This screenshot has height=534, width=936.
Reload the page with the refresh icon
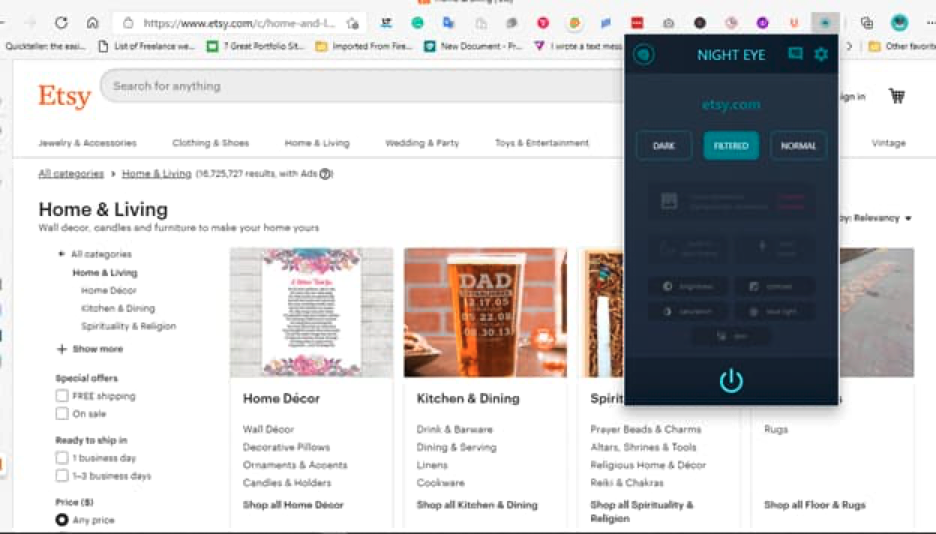(61, 23)
